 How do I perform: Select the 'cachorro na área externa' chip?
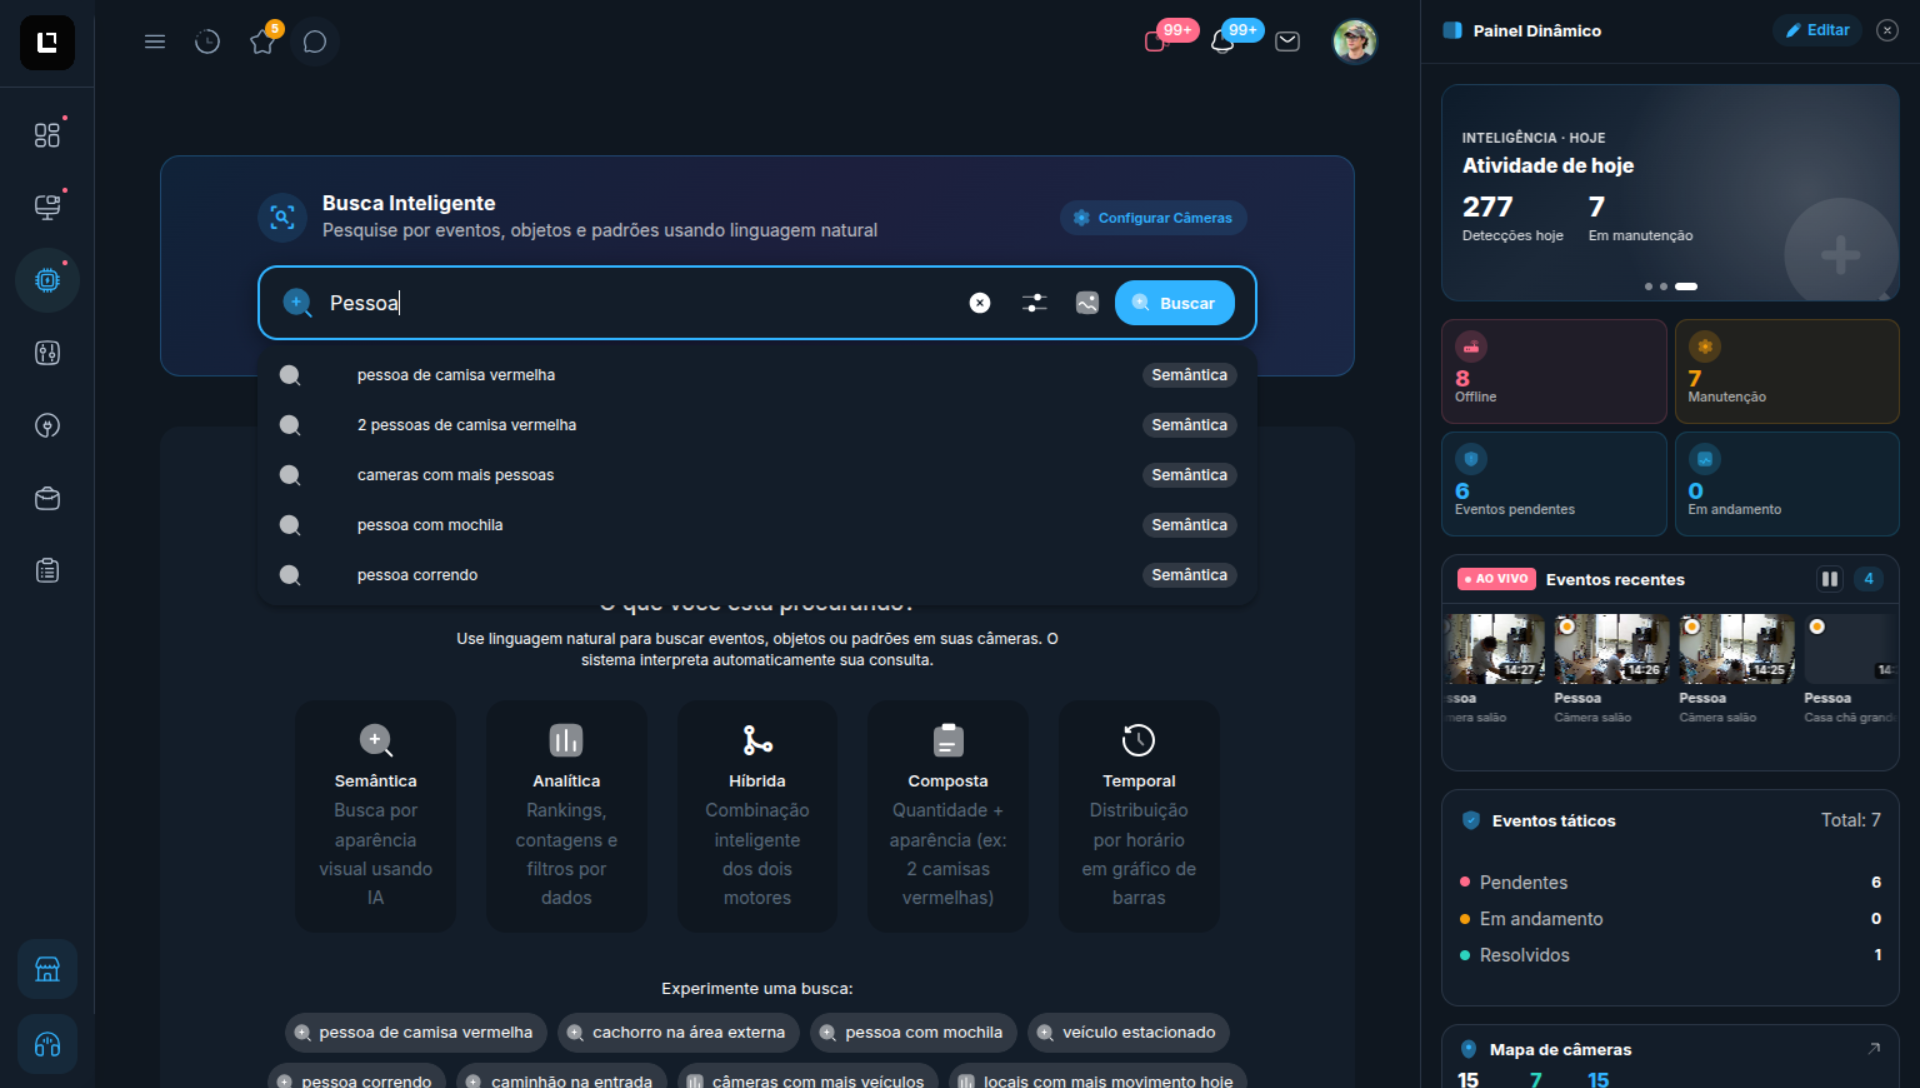678,1032
